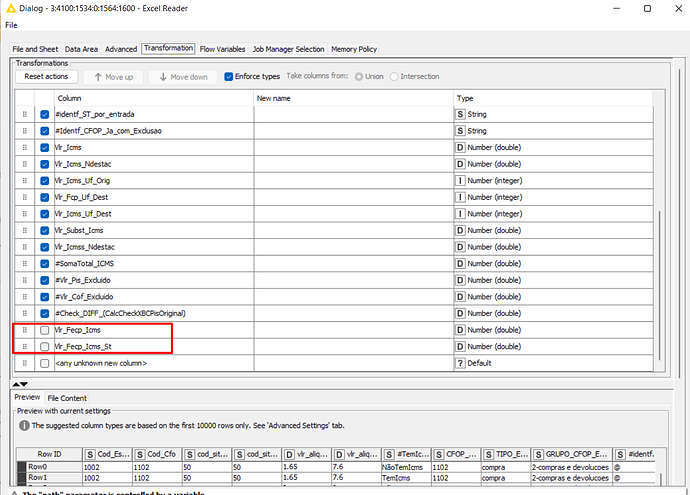Click New name field of Vlr_Icms row
Screen dimensions: 690x495
point(354,147)
